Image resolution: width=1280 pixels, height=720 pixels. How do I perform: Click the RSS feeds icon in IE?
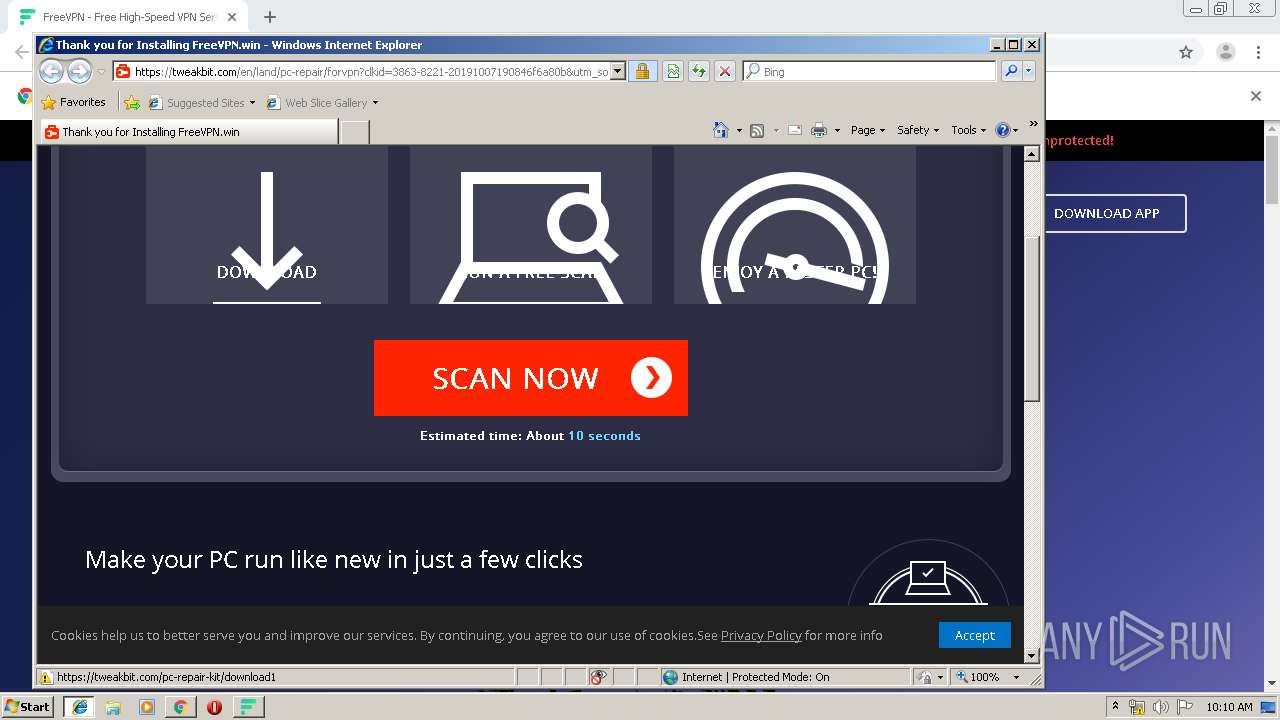click(x=757, y=130)
